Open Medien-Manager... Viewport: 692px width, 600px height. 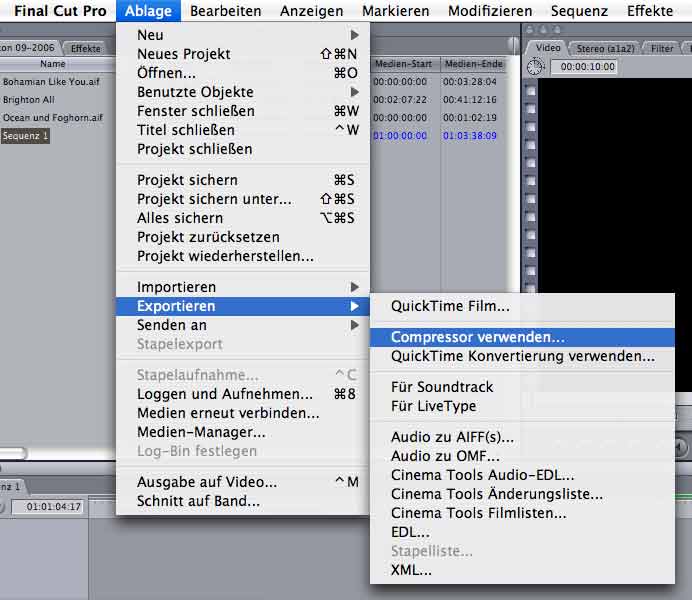243,432
